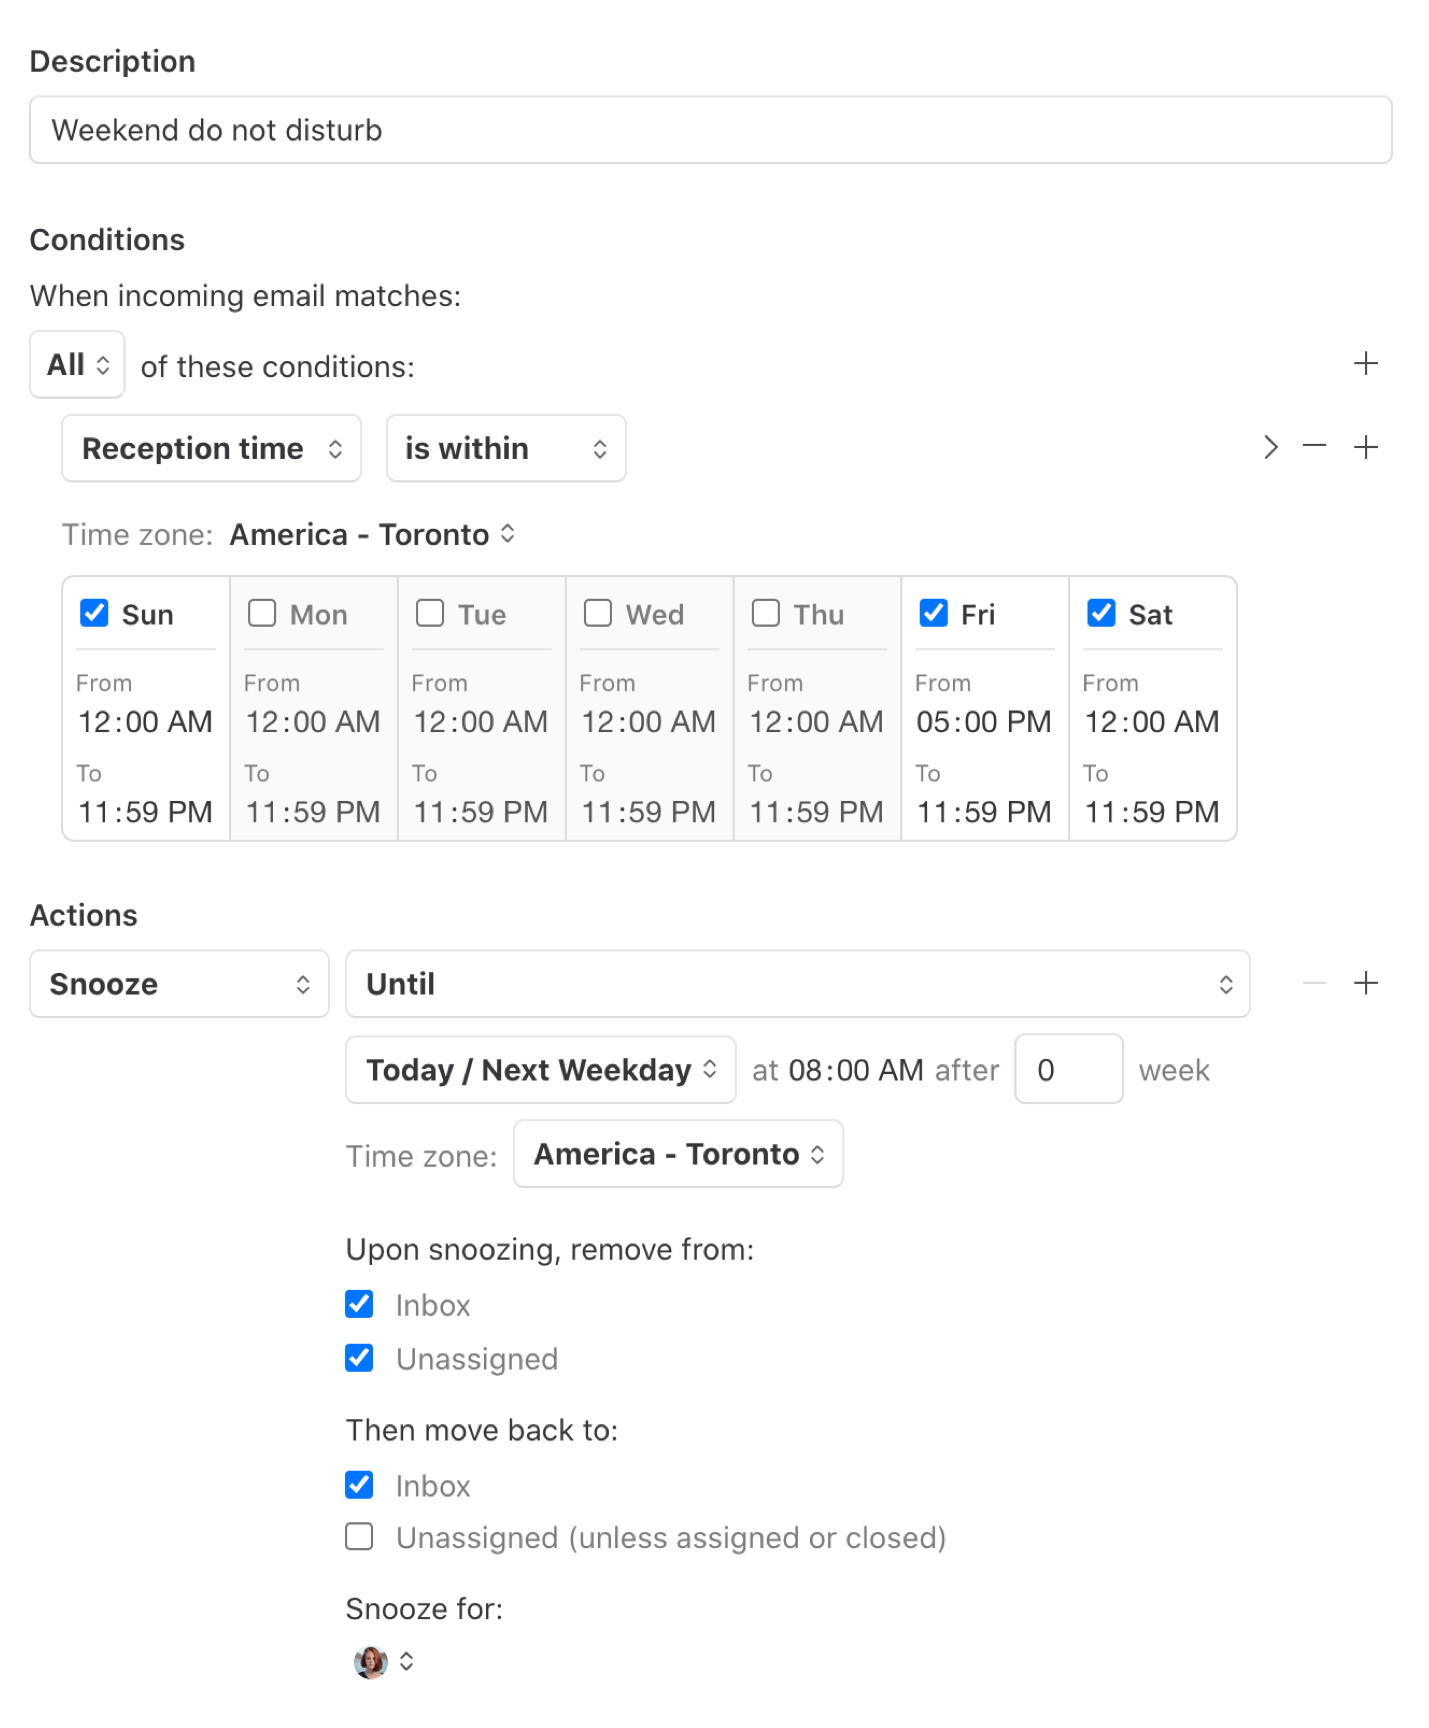Viewport: 1429px width, 1728px height.
Task: Click the user avatar under Snooze for
Action: pyautogui.click(x=371, y=1661)
